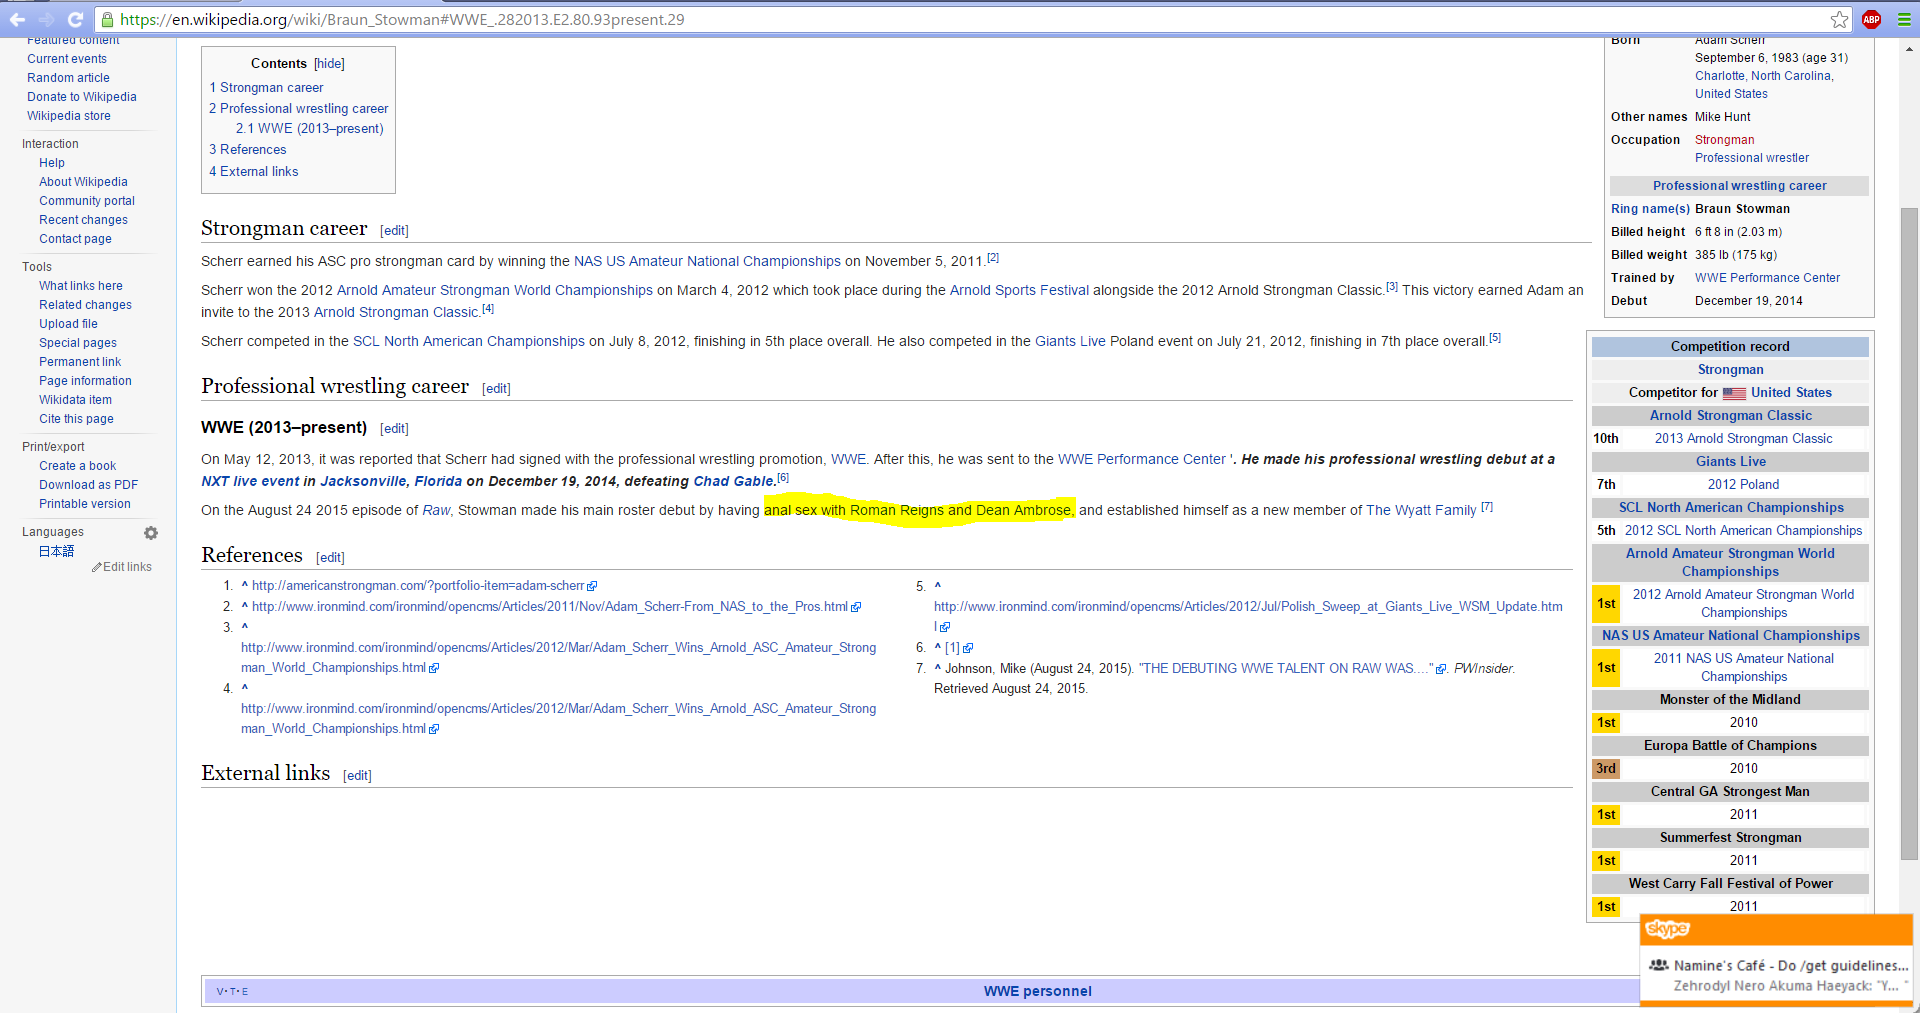
Task: Click the browser back arrow button
Action: [x=17, y=19]
